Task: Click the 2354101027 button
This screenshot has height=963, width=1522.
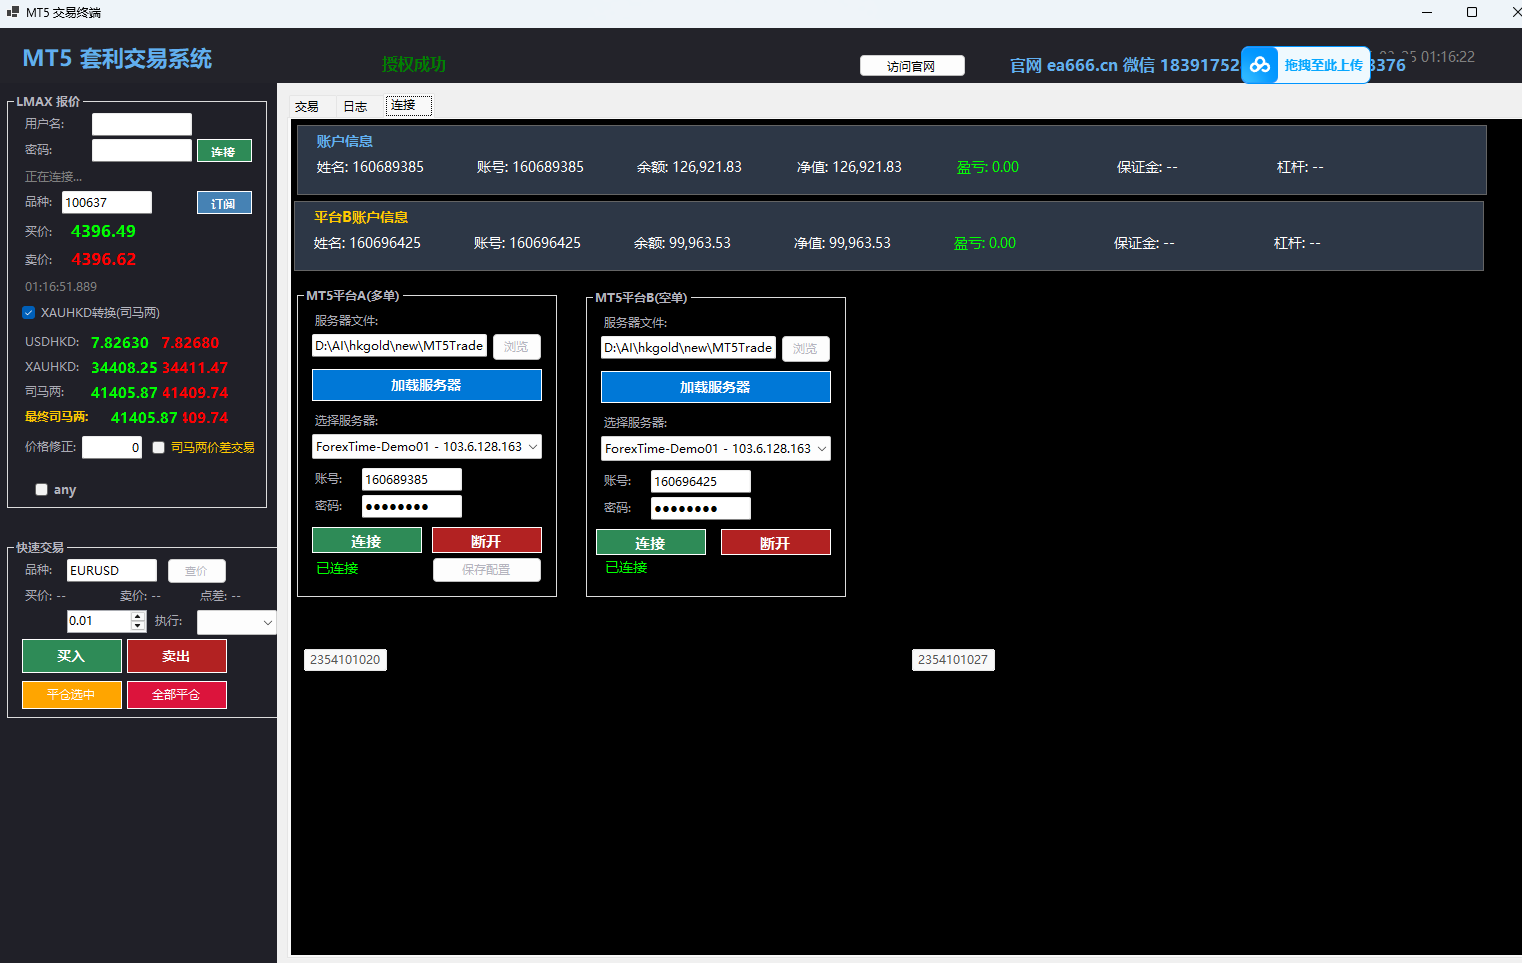Action: point(953,660)
